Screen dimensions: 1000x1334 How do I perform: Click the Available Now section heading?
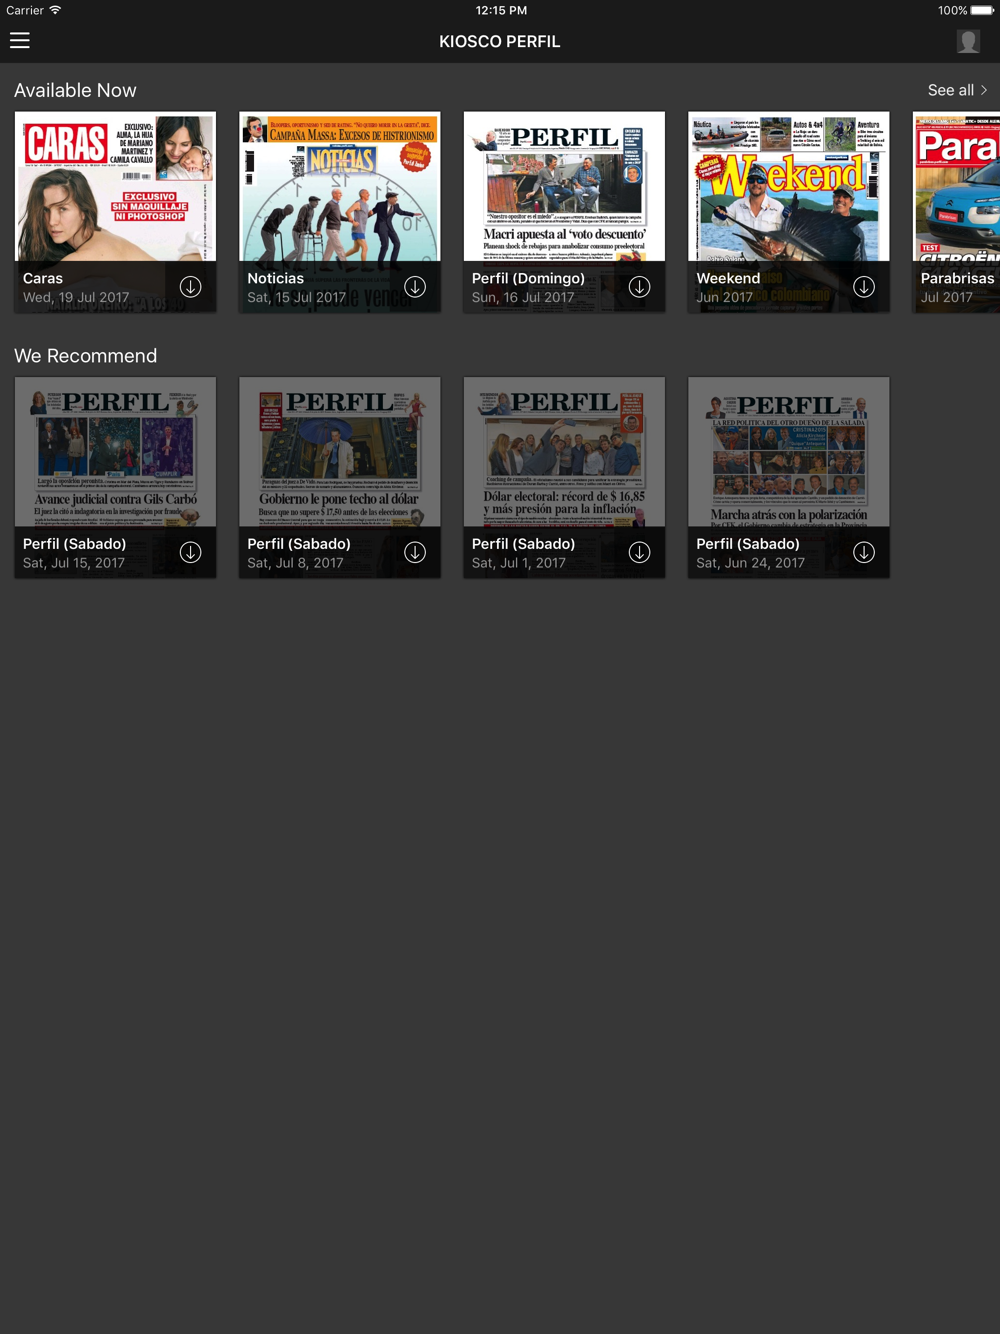point(75,90)
